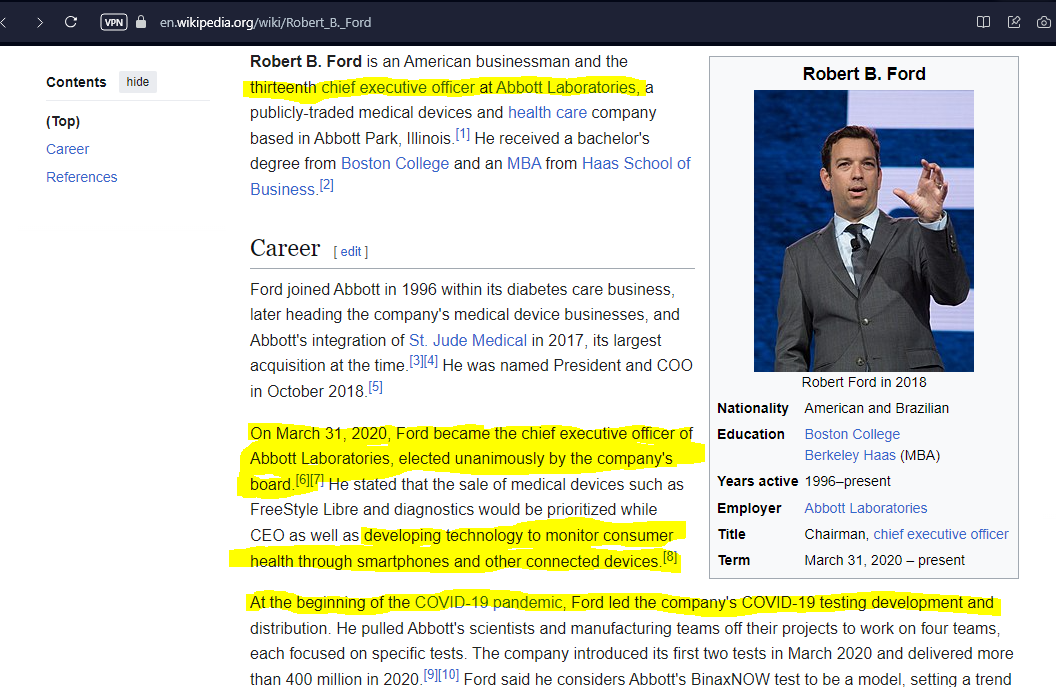Click the Employer label in infobox

coord(750,509)
